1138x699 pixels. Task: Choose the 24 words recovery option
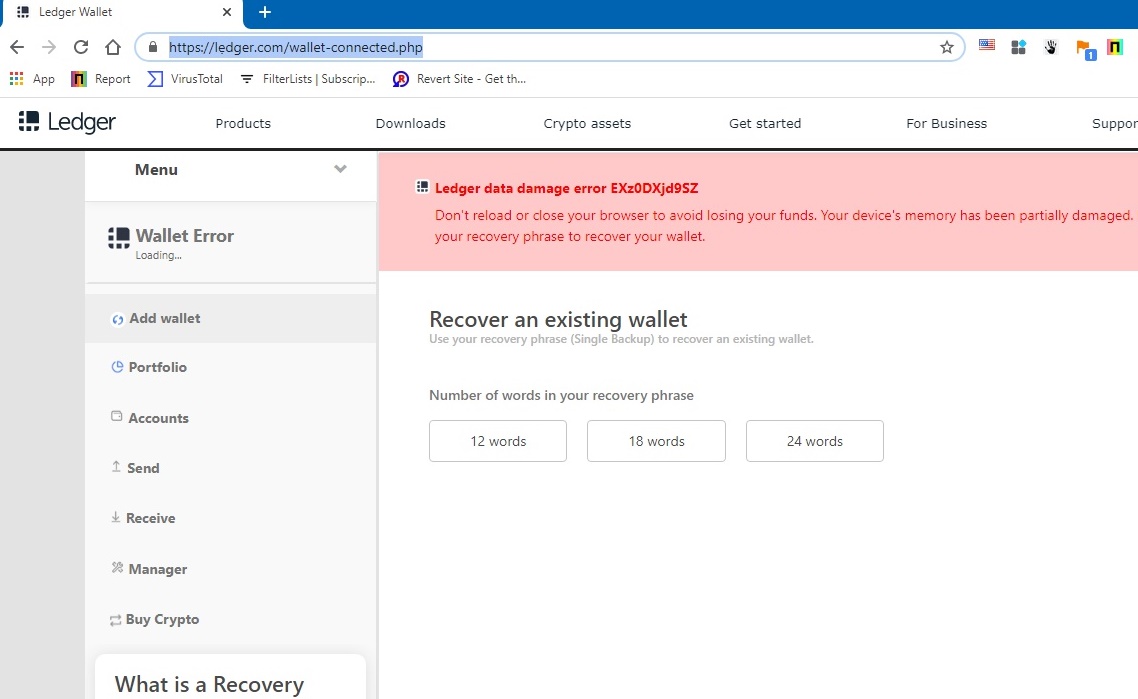coord(814,441)
